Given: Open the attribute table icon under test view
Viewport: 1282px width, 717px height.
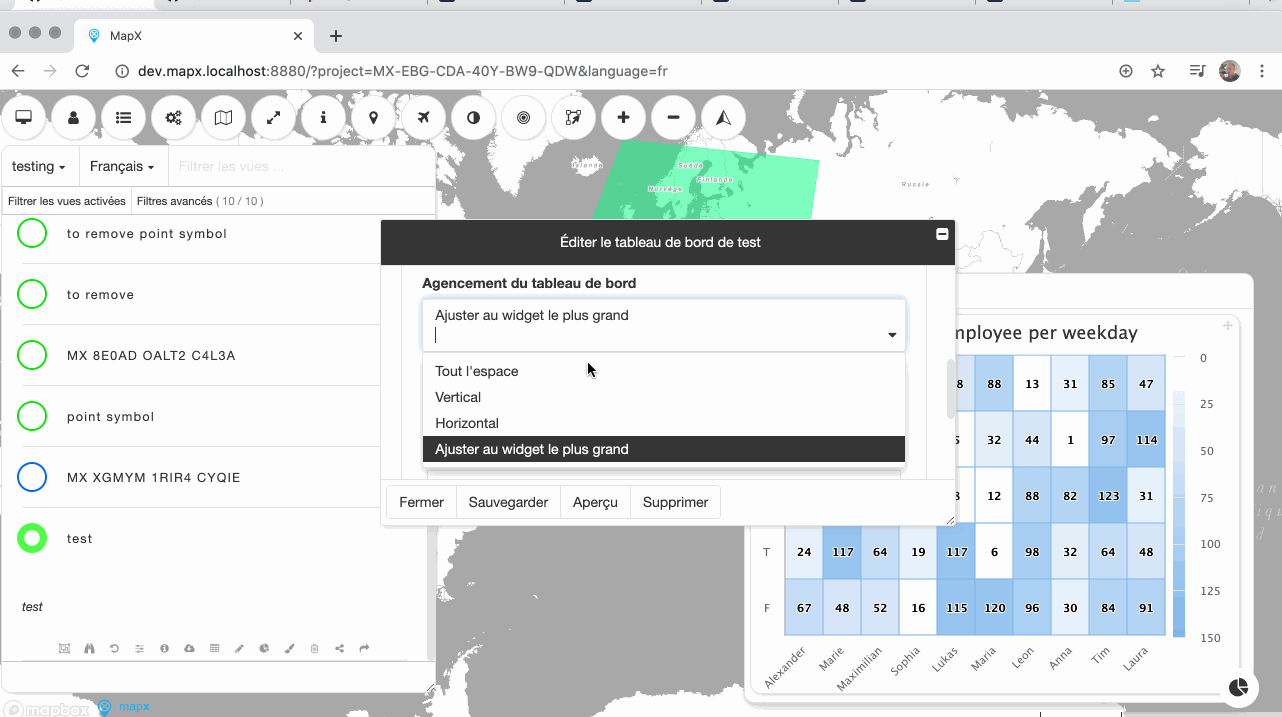Looking at the screenshot, I should click(214, 648).
